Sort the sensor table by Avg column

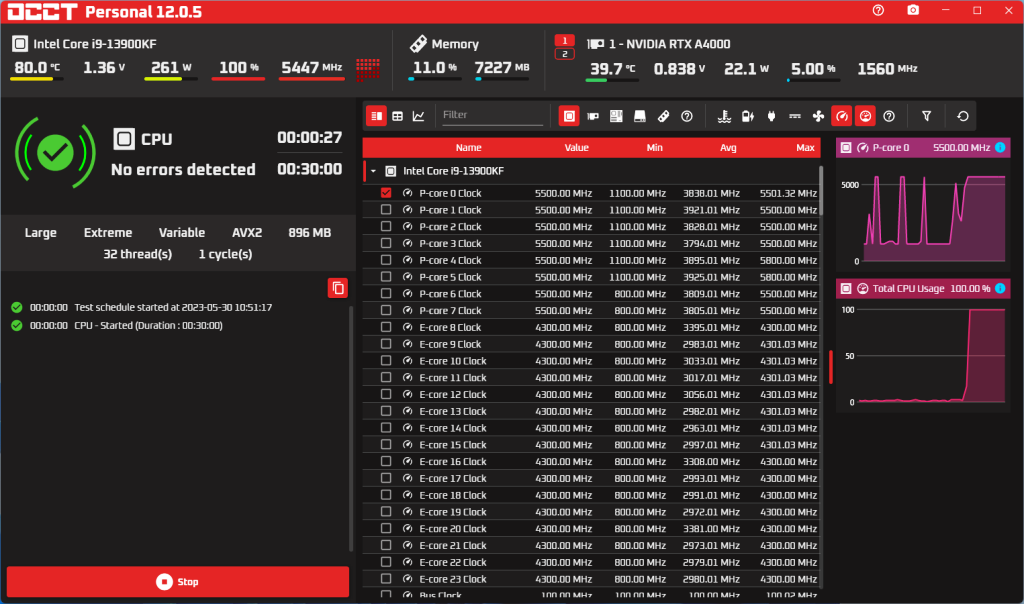point(728,148)
